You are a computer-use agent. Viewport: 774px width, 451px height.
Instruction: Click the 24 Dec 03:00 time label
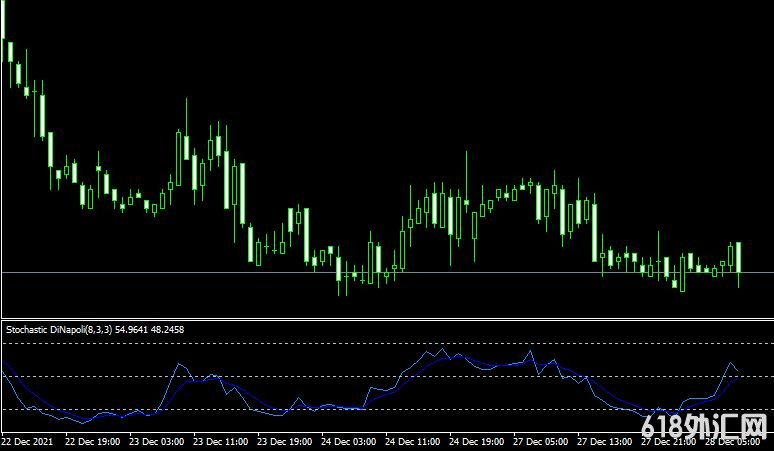[348, 441]
